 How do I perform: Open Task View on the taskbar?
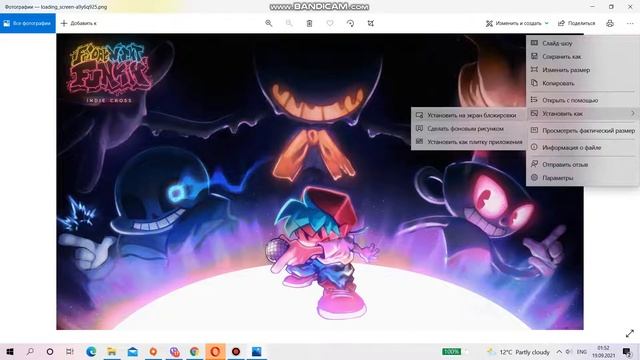coord(70,351)
